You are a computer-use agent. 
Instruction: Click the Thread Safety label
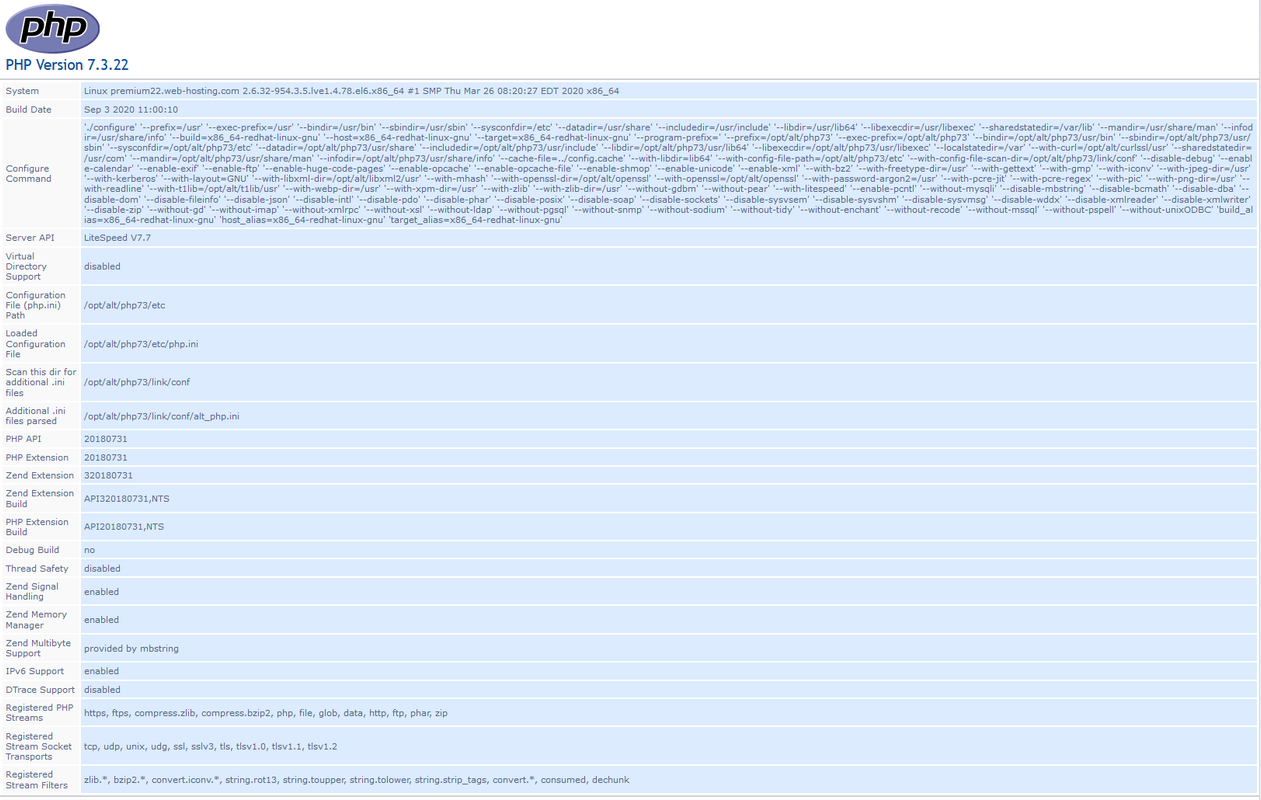(x=37, y=568)
